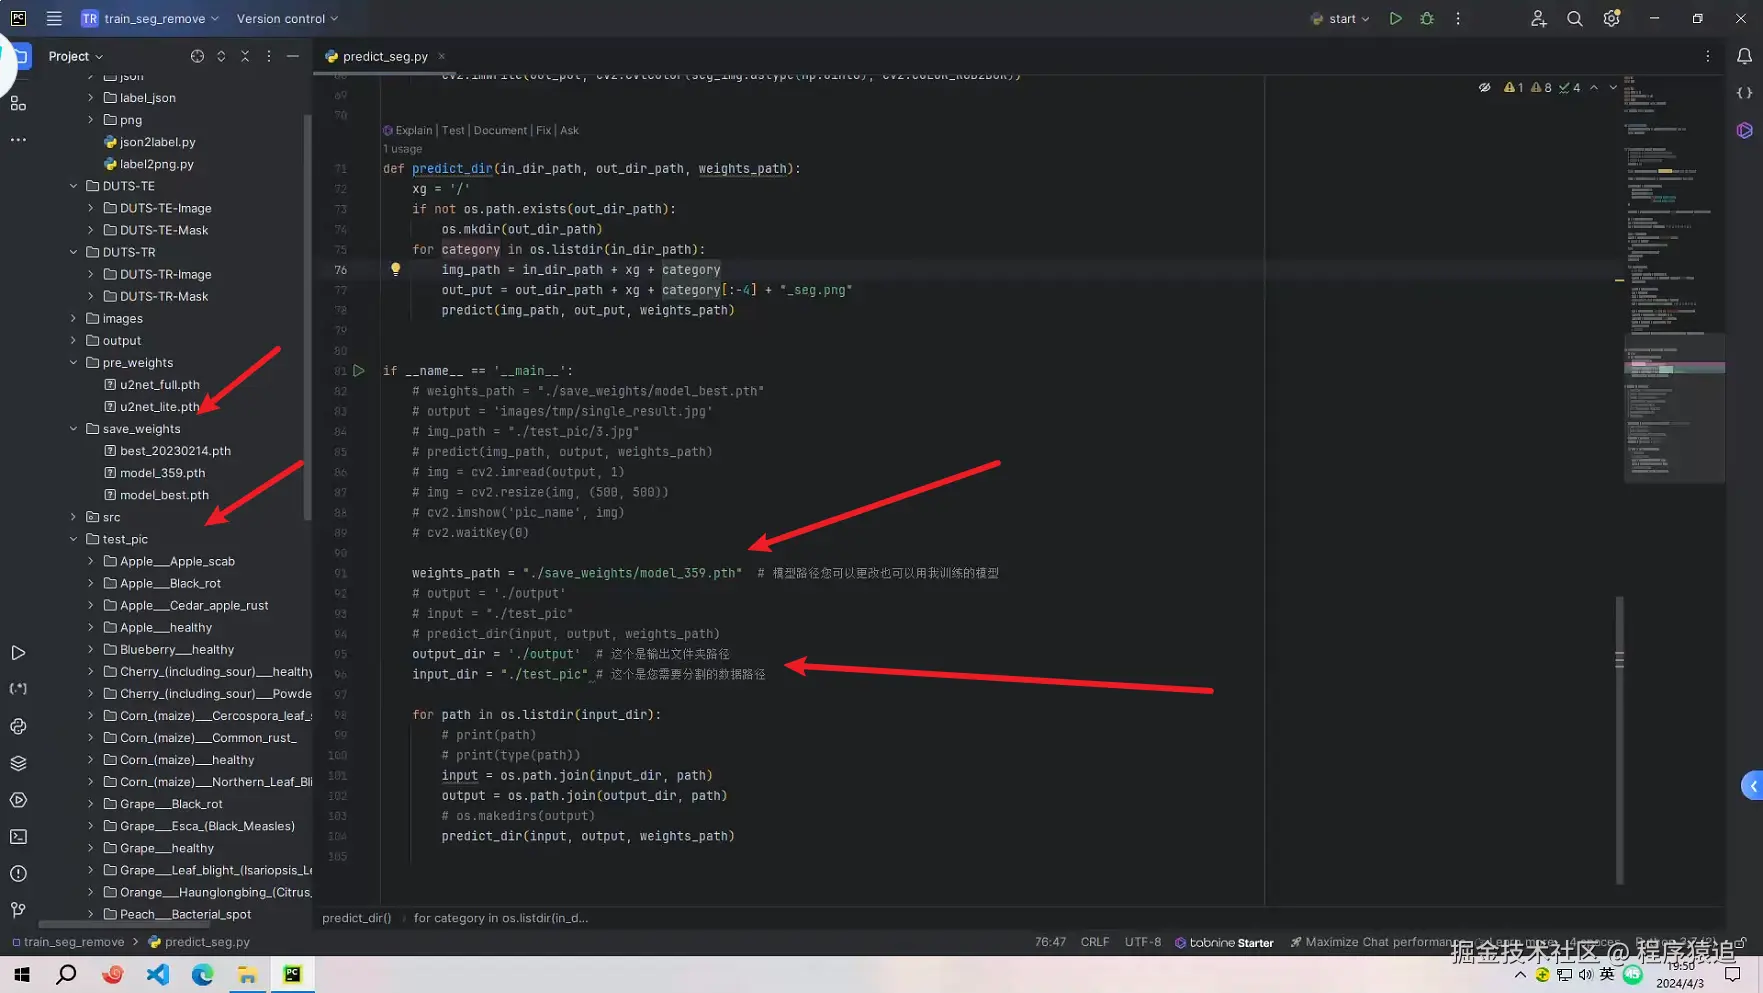Viewport: 1763px width, 993px height.
Task: Open IDE settings gear
Action: pyautogui.click(x=1611, y=18)
